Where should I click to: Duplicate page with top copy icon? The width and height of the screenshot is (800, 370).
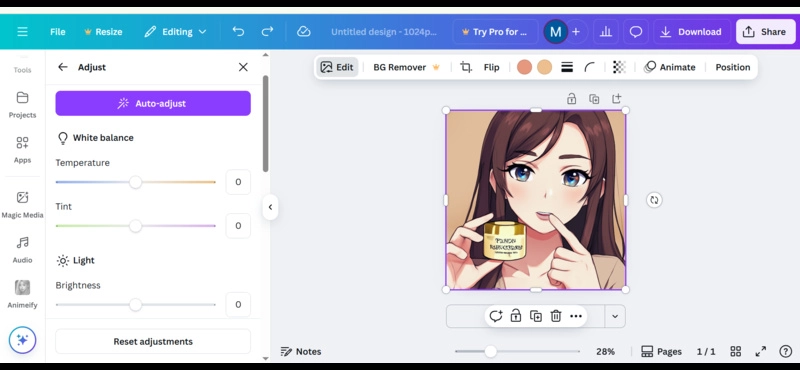[x=594, y=98]
